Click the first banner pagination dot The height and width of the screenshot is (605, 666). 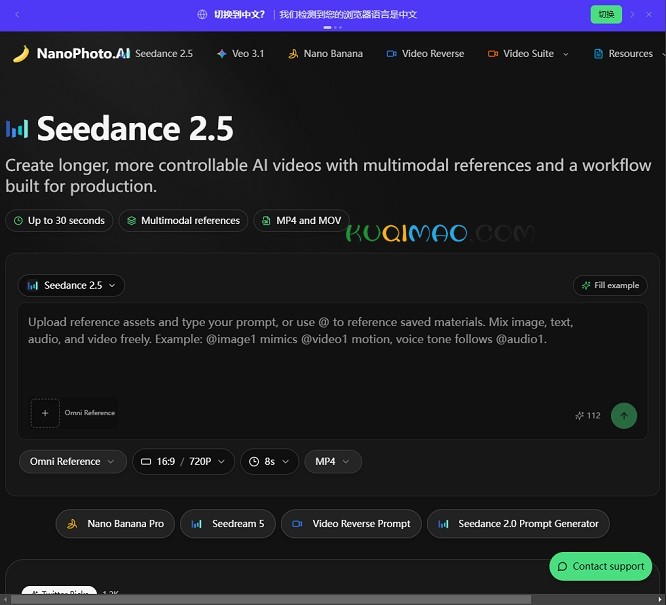[327, 27]
